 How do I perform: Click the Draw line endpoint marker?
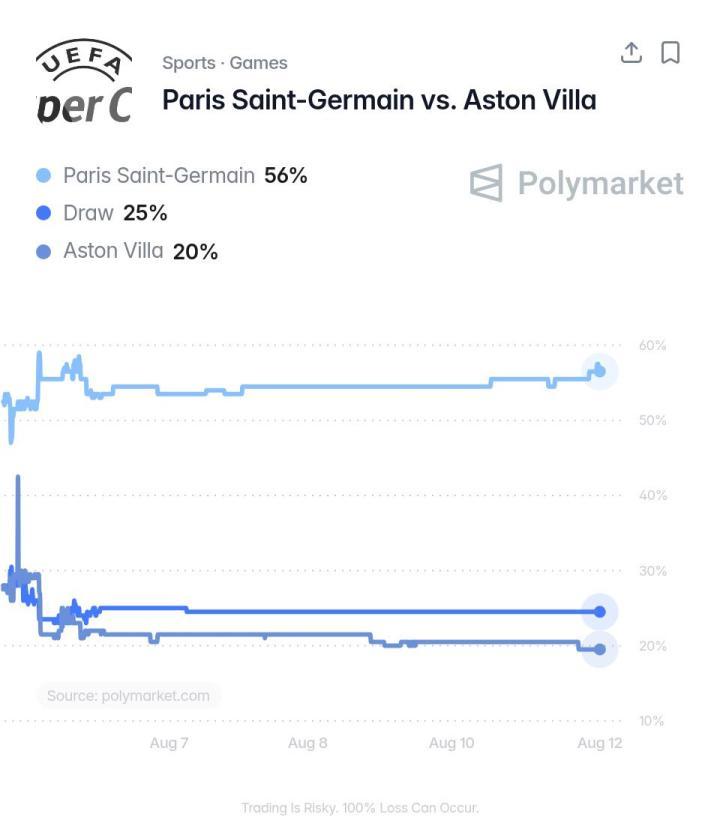click(x=600, y=612)
